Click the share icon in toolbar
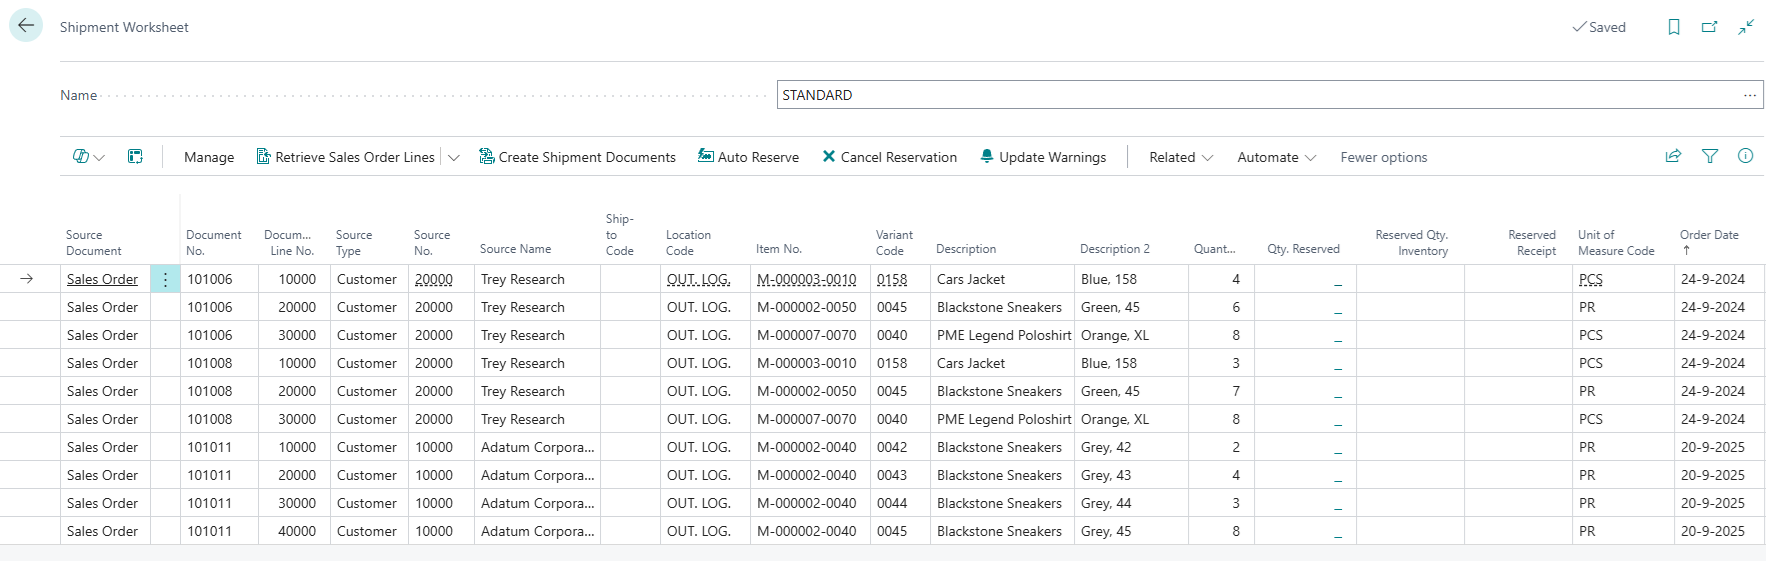1766x561 pixels. click(1673, 156)
